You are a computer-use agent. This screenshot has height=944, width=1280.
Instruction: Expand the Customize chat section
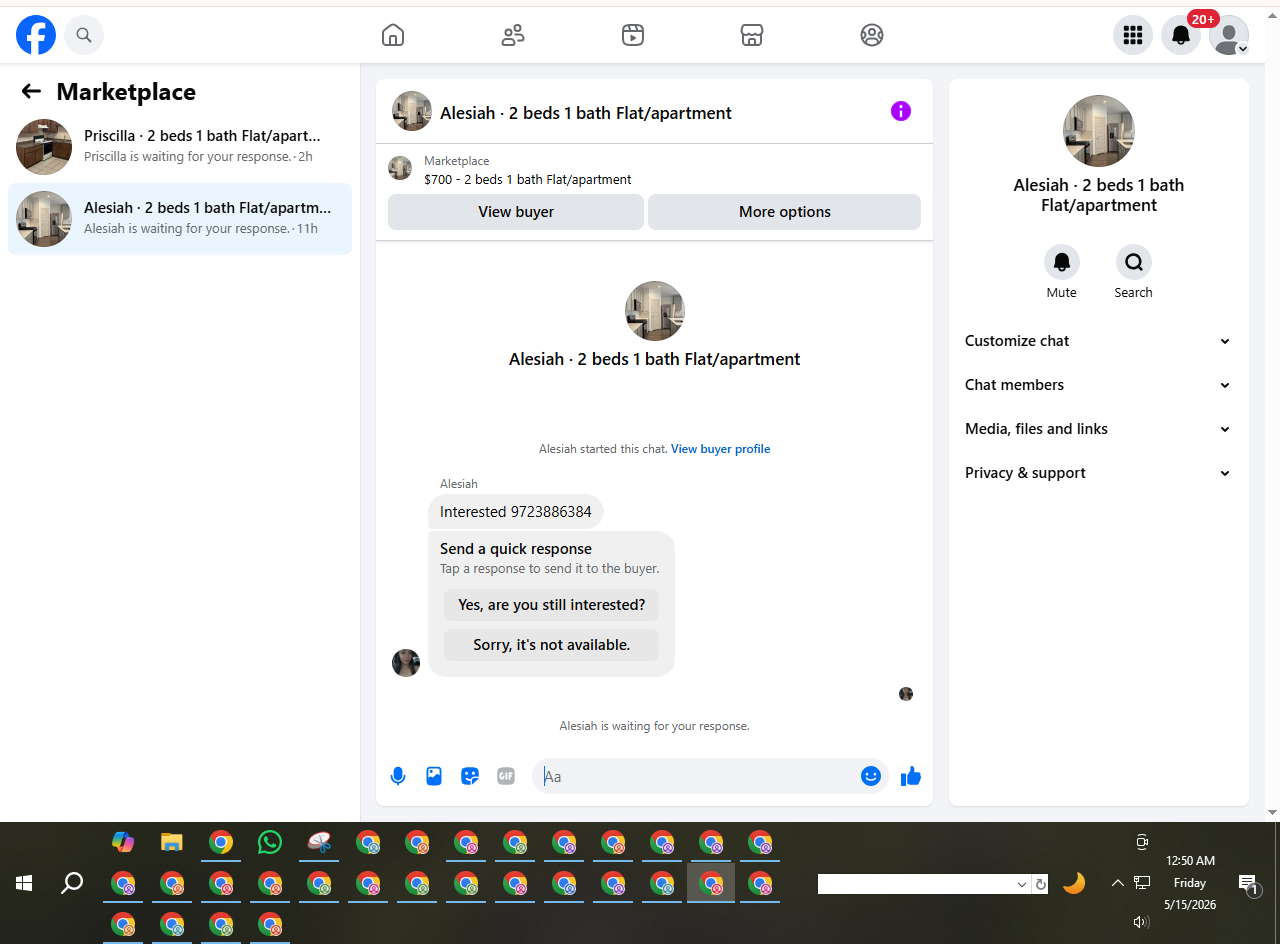pyautogui.click(x=1099, y=341)
